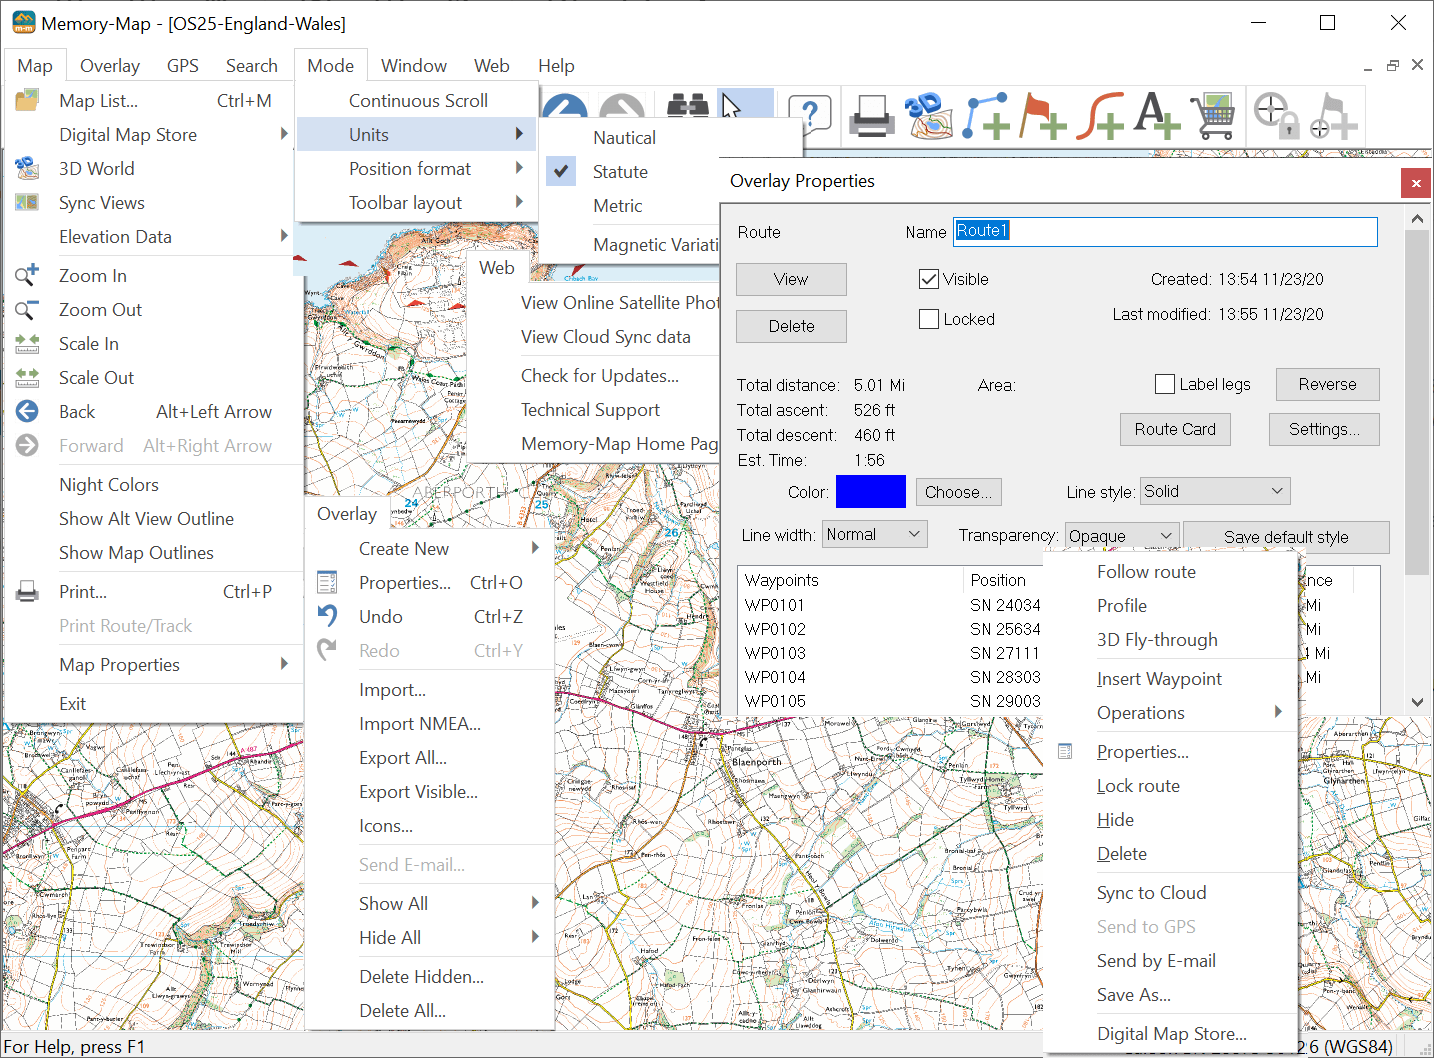Click the printer icon in the toolbar
This screenshot has width=1434, height=1058.
(x=872, y=116)
